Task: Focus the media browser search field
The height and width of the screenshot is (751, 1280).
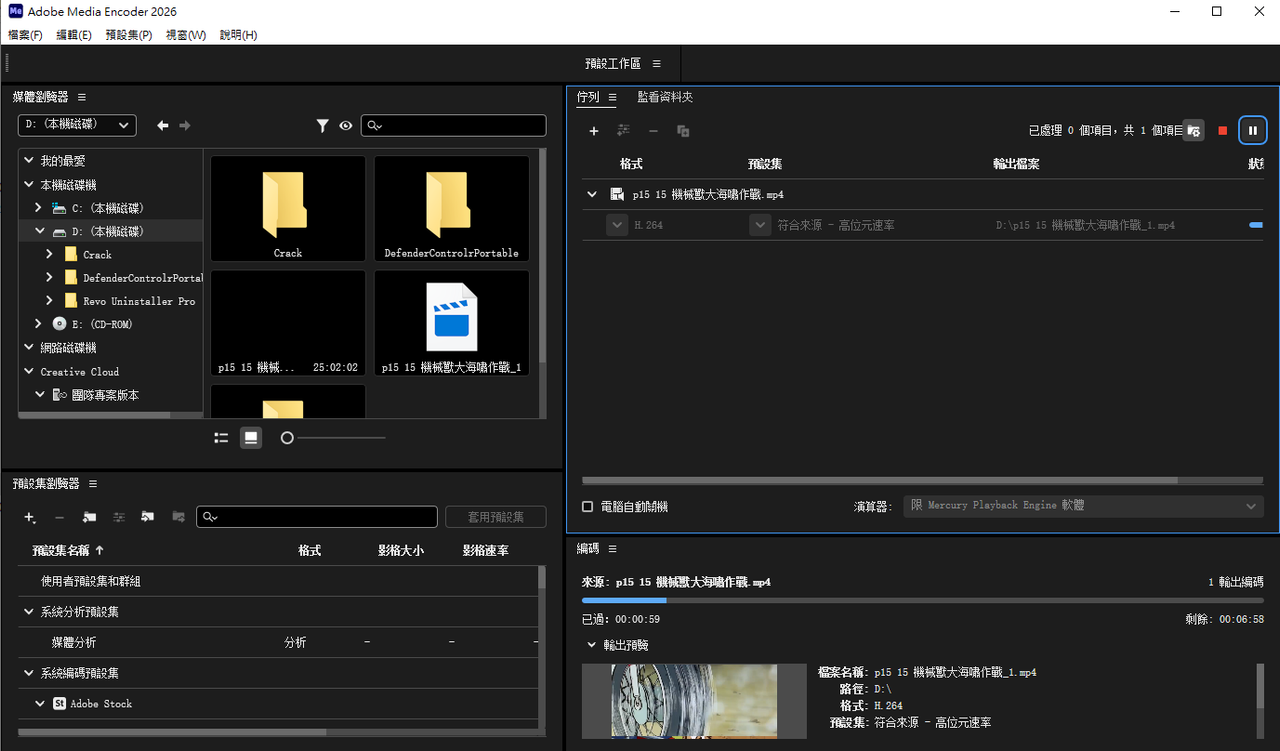Action: [454, 125]
